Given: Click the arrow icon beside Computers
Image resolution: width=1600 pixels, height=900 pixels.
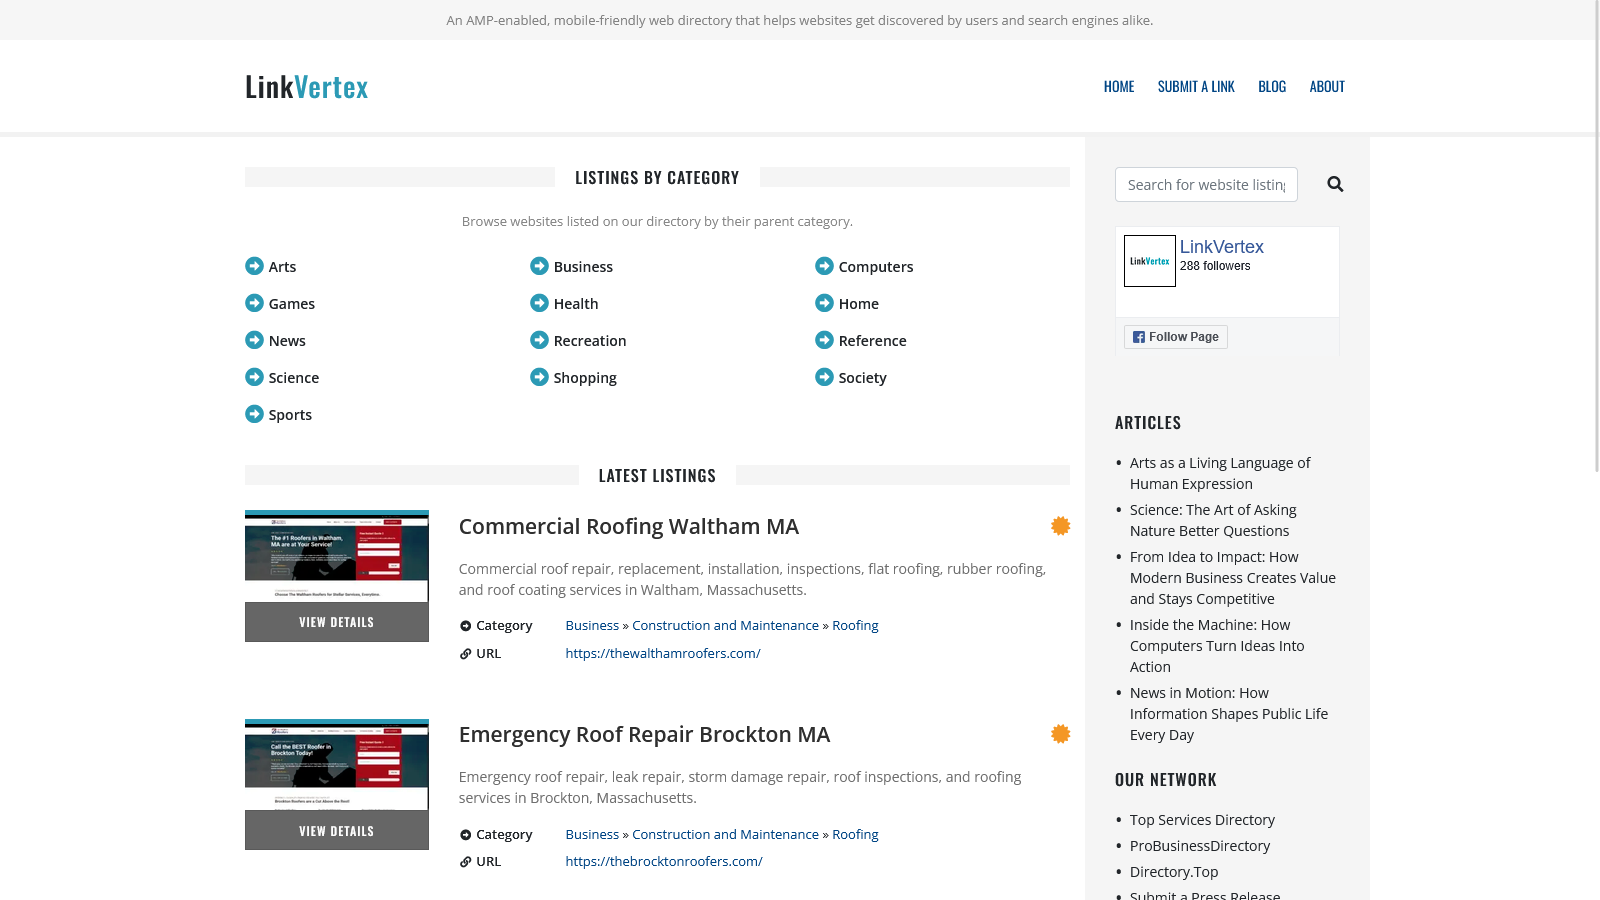Looking at the screenshot, I should pyautogui.click(x=824, y=266).
